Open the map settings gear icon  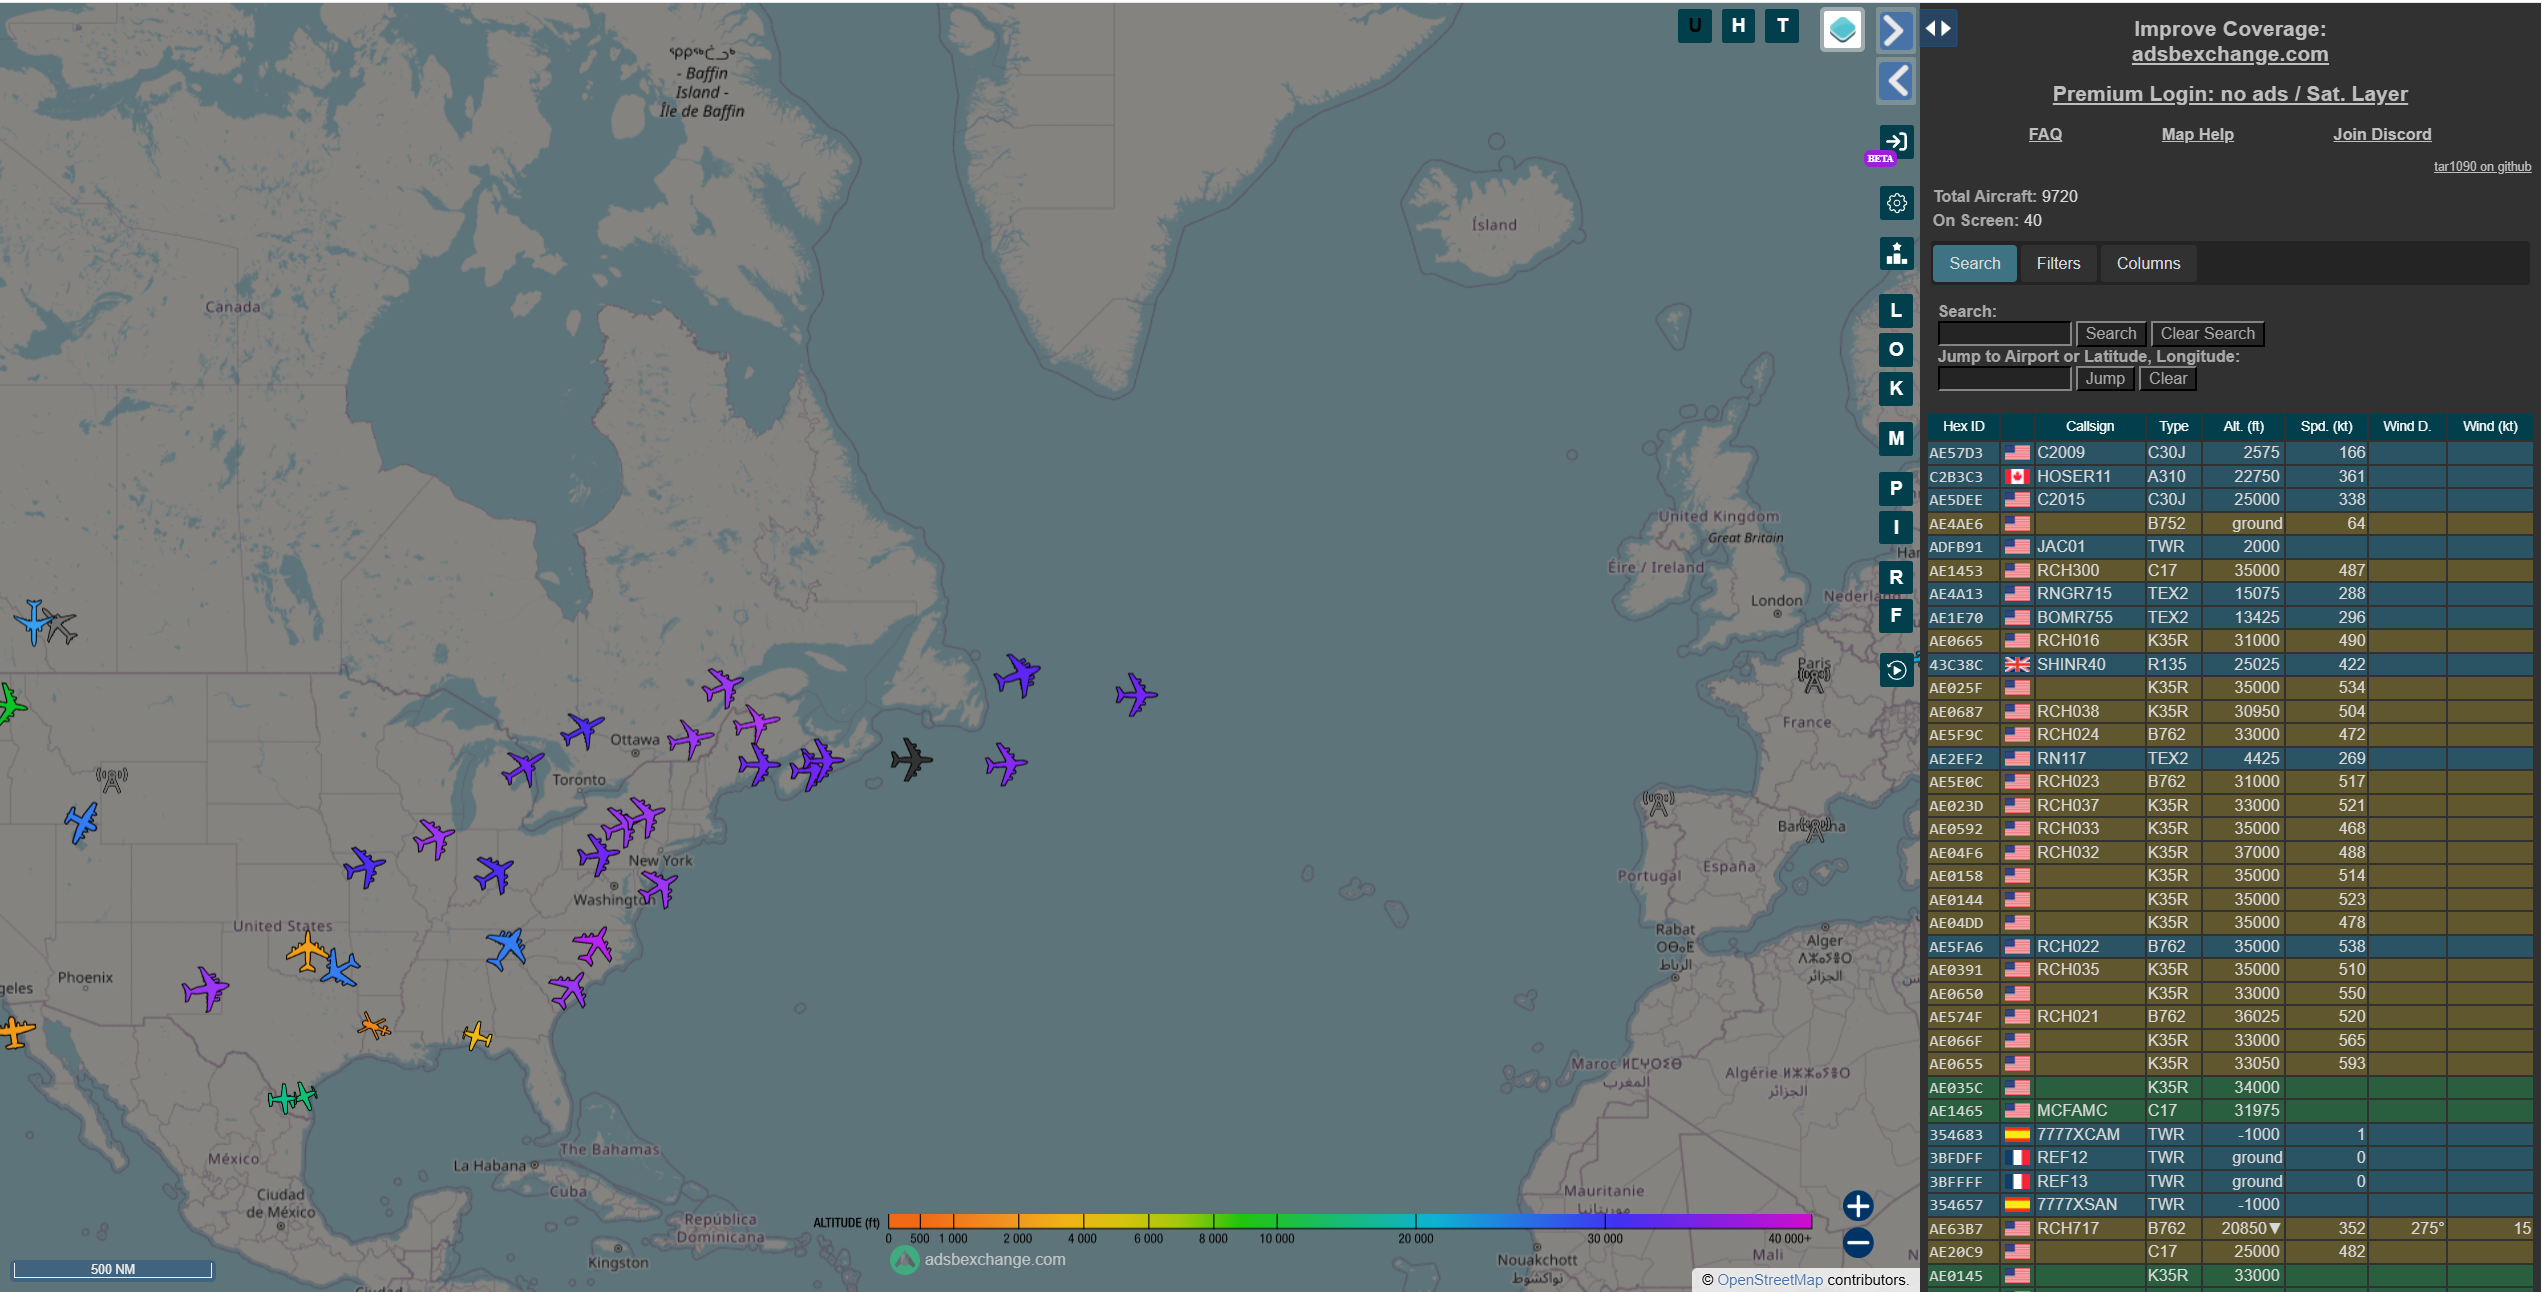(x=1896, y=203)
